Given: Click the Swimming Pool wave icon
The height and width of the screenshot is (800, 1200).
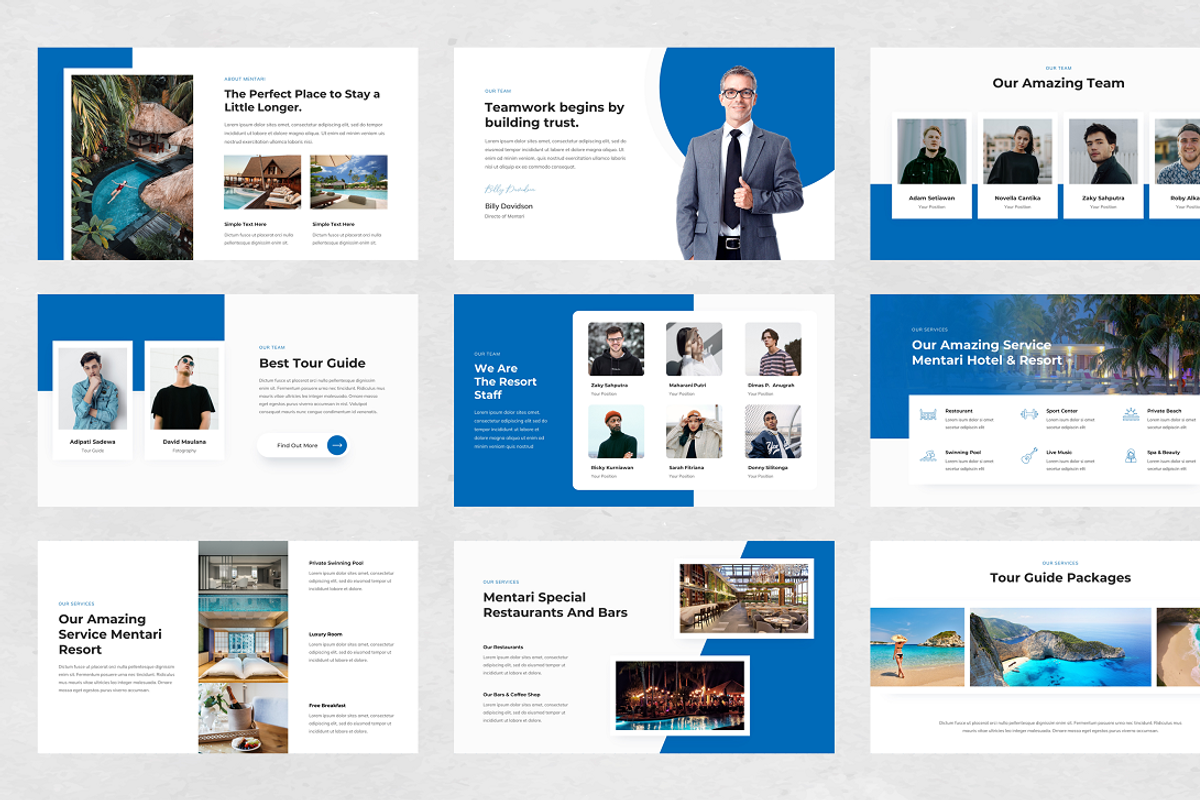Looking at the screenshot, I should point(928,455).
